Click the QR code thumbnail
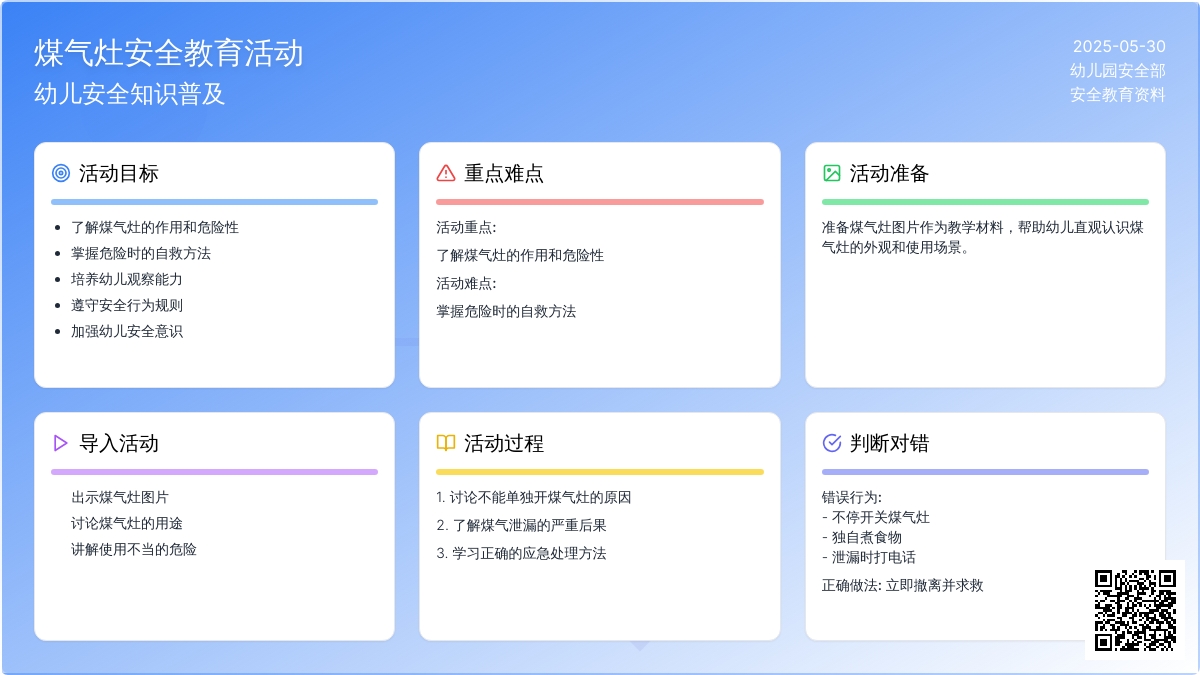Screen dimensions: 1200x675 click(1135, 610)
